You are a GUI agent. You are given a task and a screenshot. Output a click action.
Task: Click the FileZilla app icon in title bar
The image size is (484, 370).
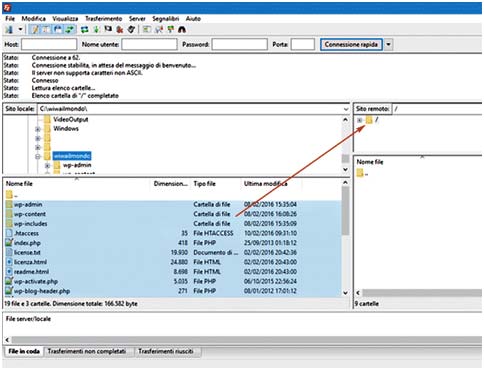[7, 7]
